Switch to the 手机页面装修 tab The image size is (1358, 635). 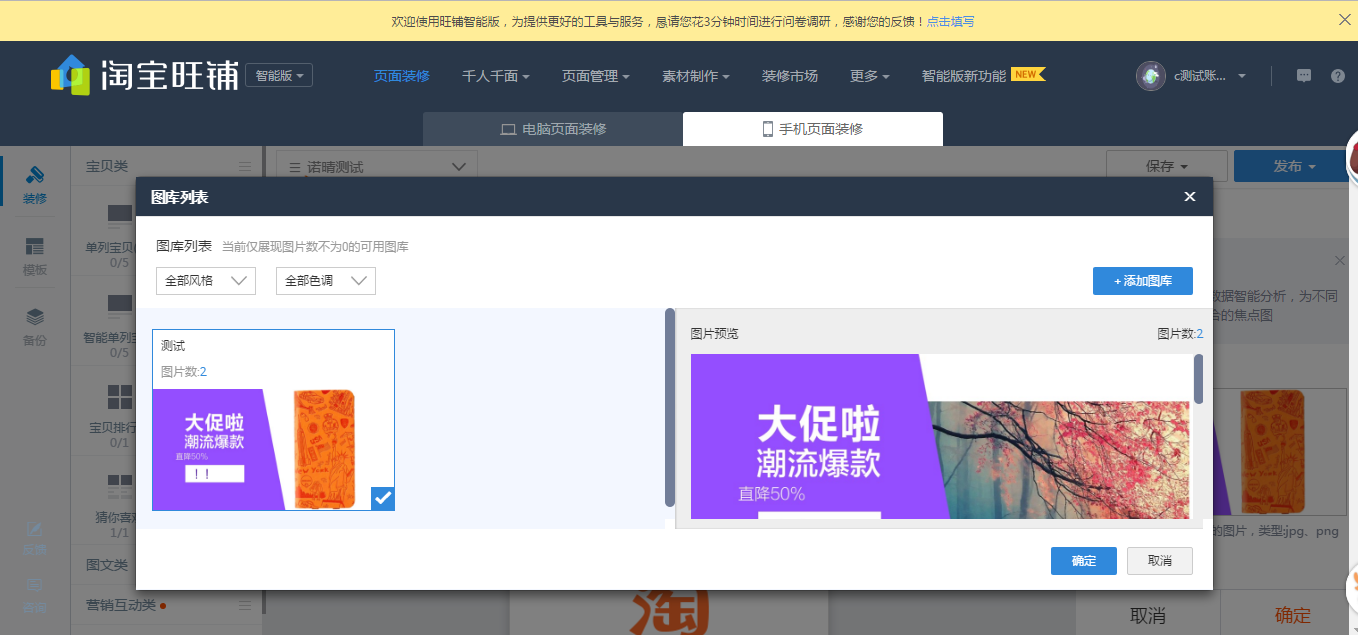tap(812, 128)
